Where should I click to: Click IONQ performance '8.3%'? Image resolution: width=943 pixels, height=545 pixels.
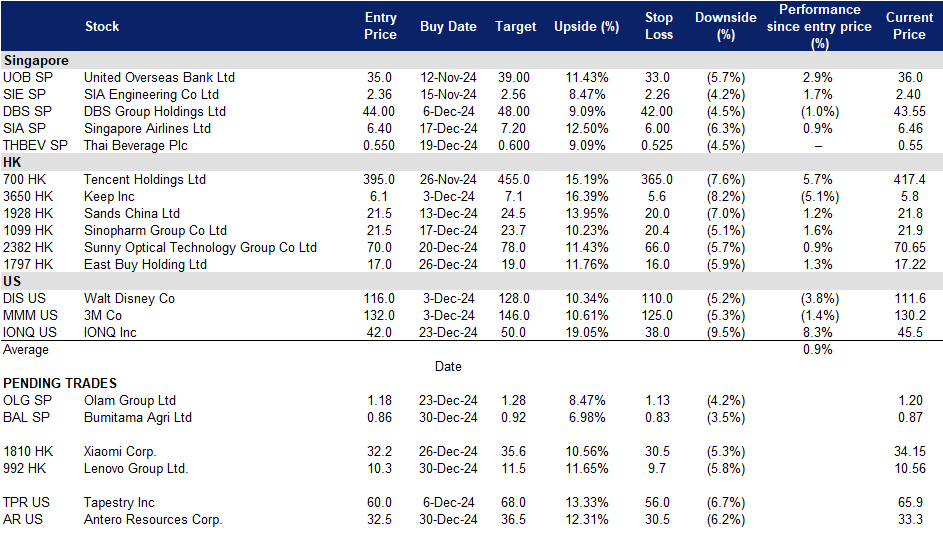[x=817, y=333]
